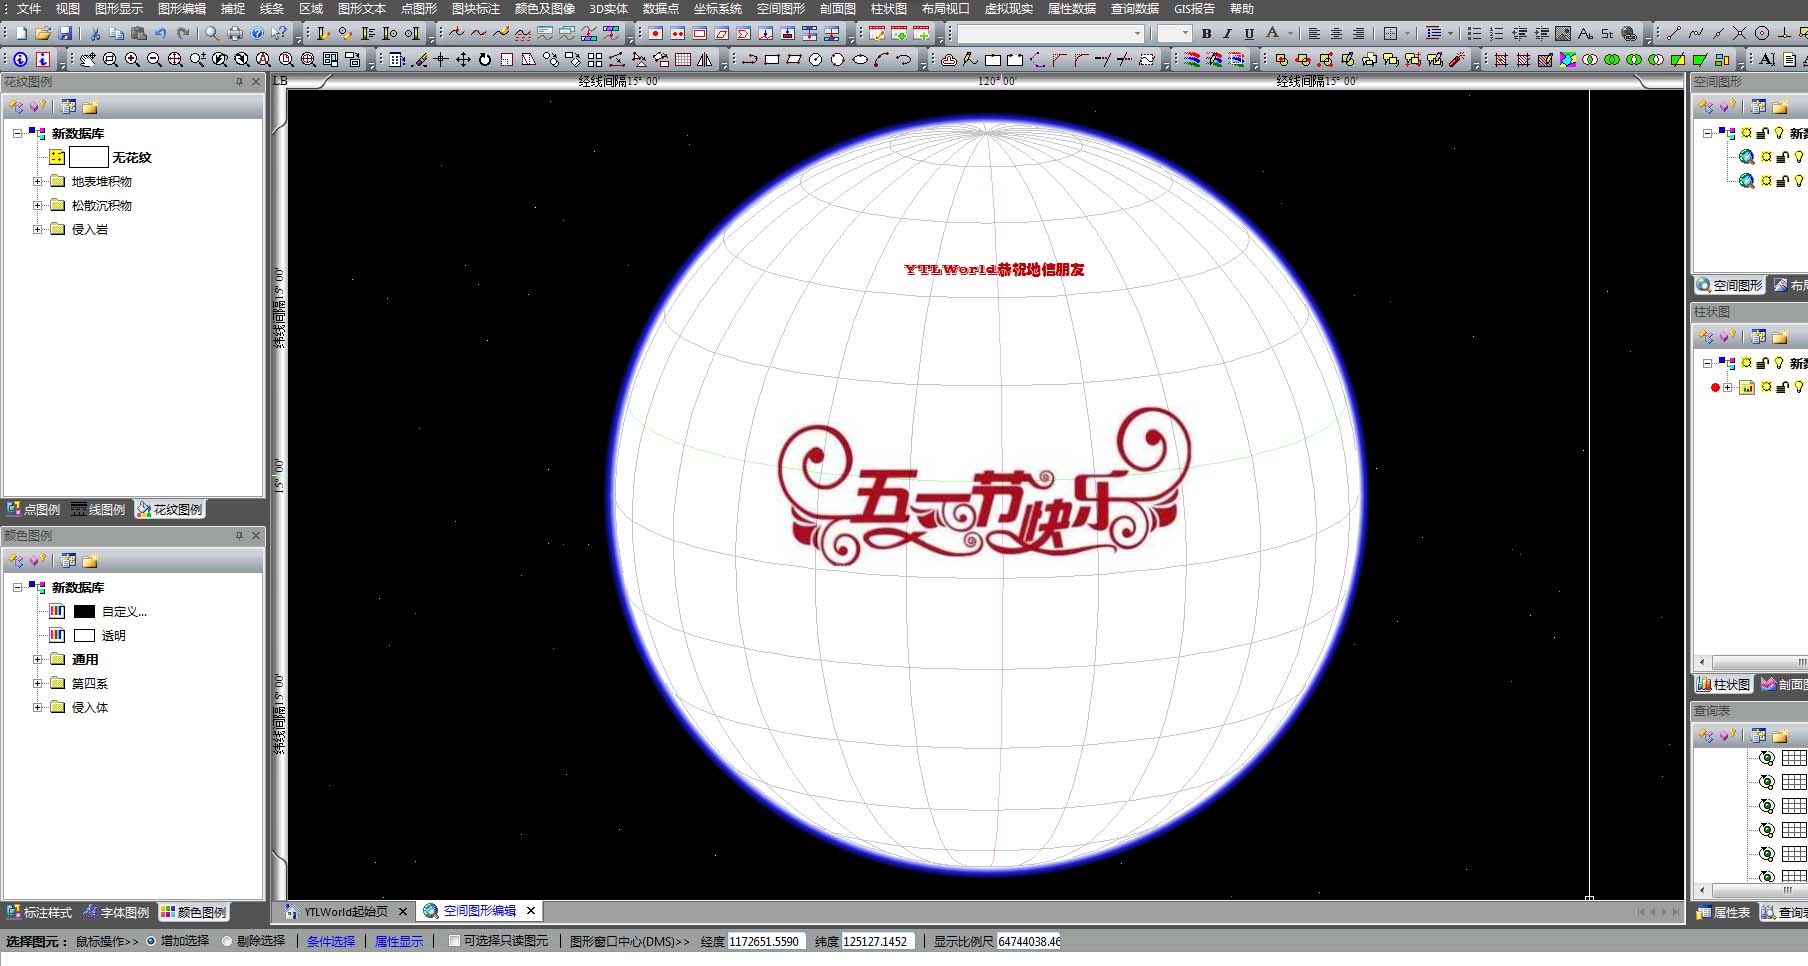Screen dimensions: 1808x966
Task: Select the white 透明 color swatch
Action: [x=84, y=636]
